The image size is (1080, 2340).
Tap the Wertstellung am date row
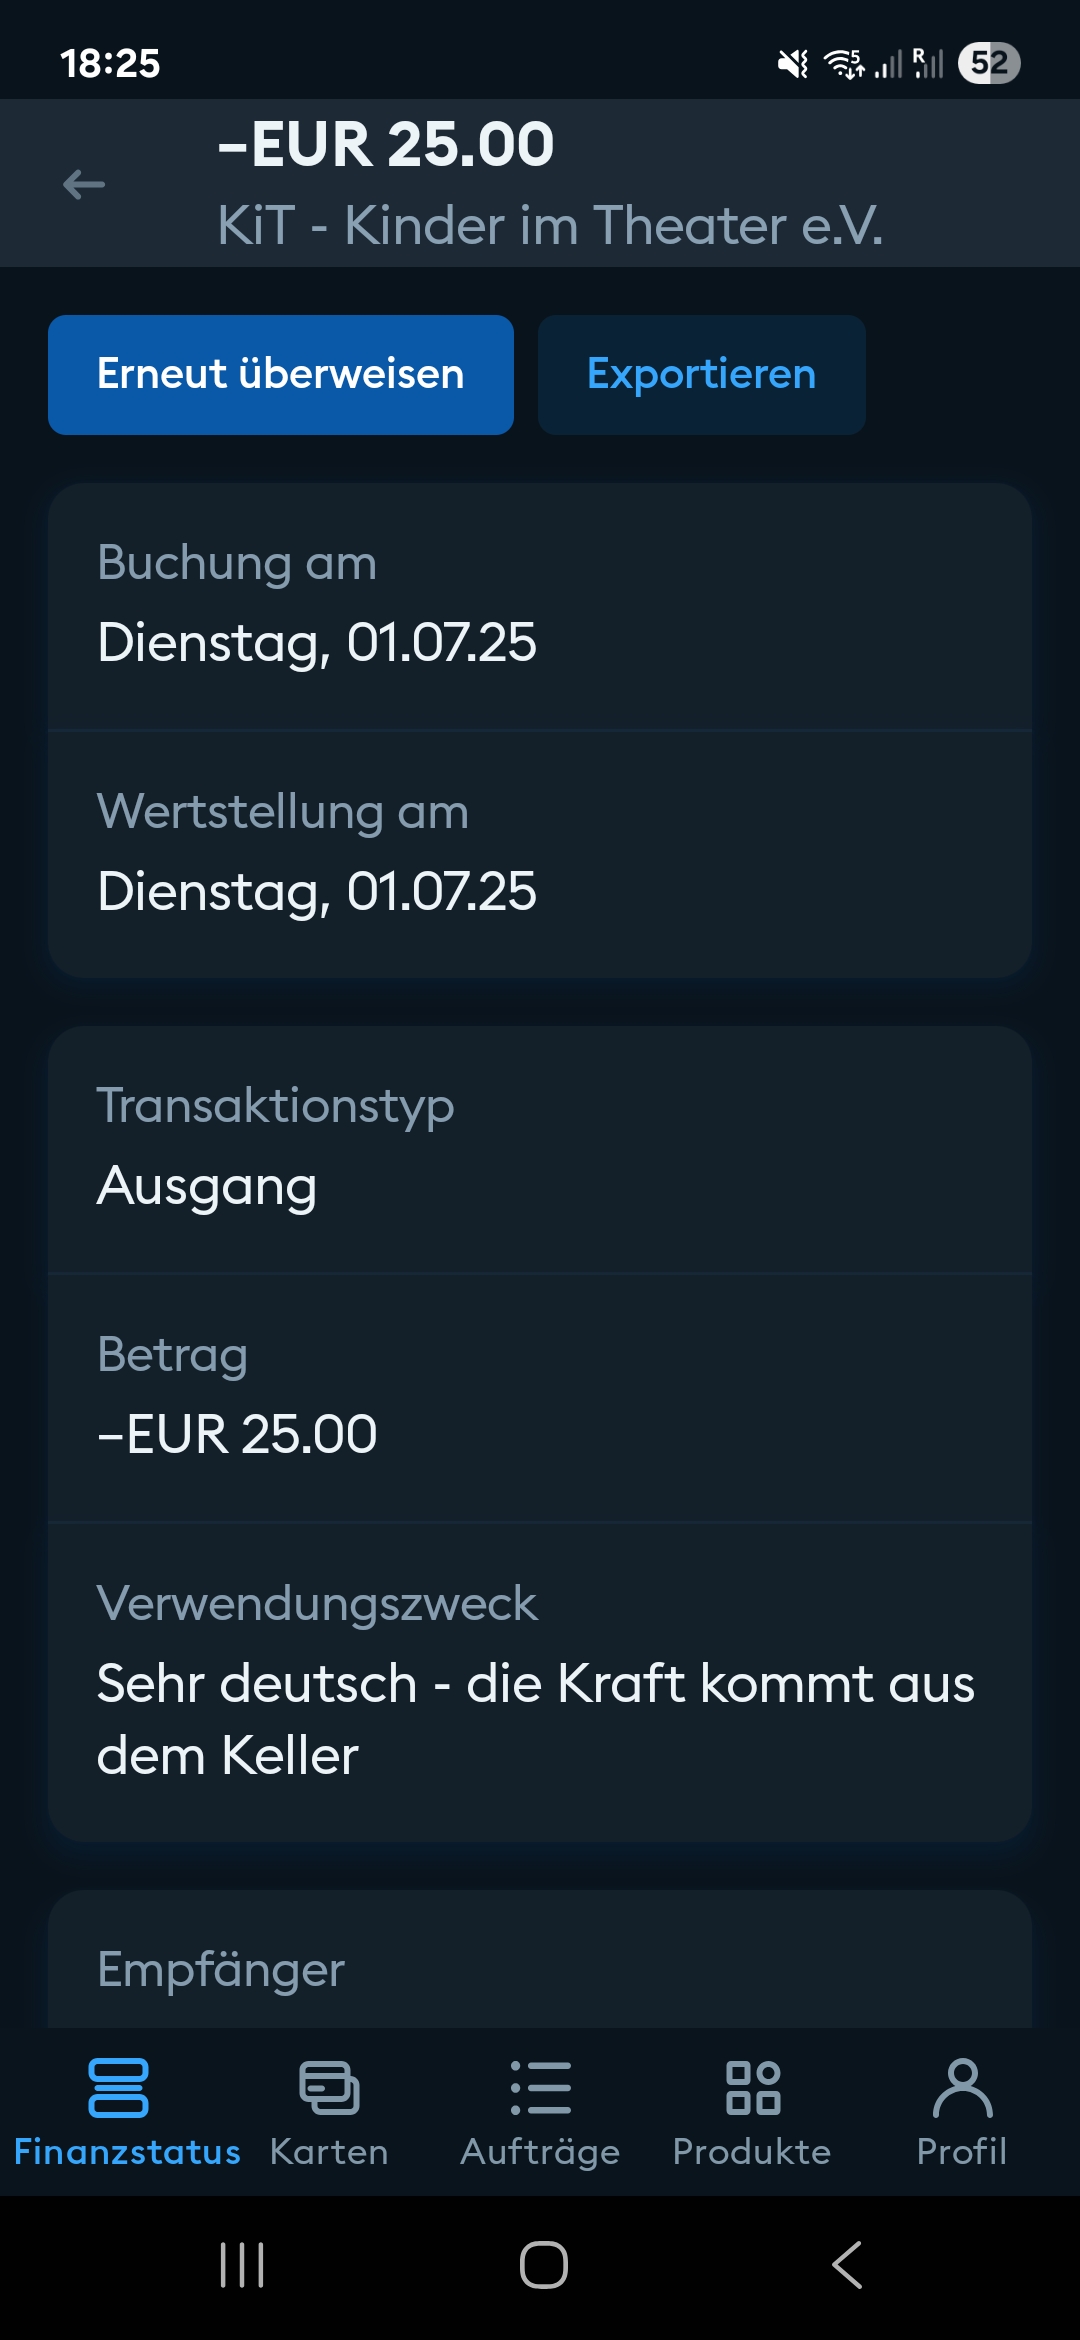540,854
